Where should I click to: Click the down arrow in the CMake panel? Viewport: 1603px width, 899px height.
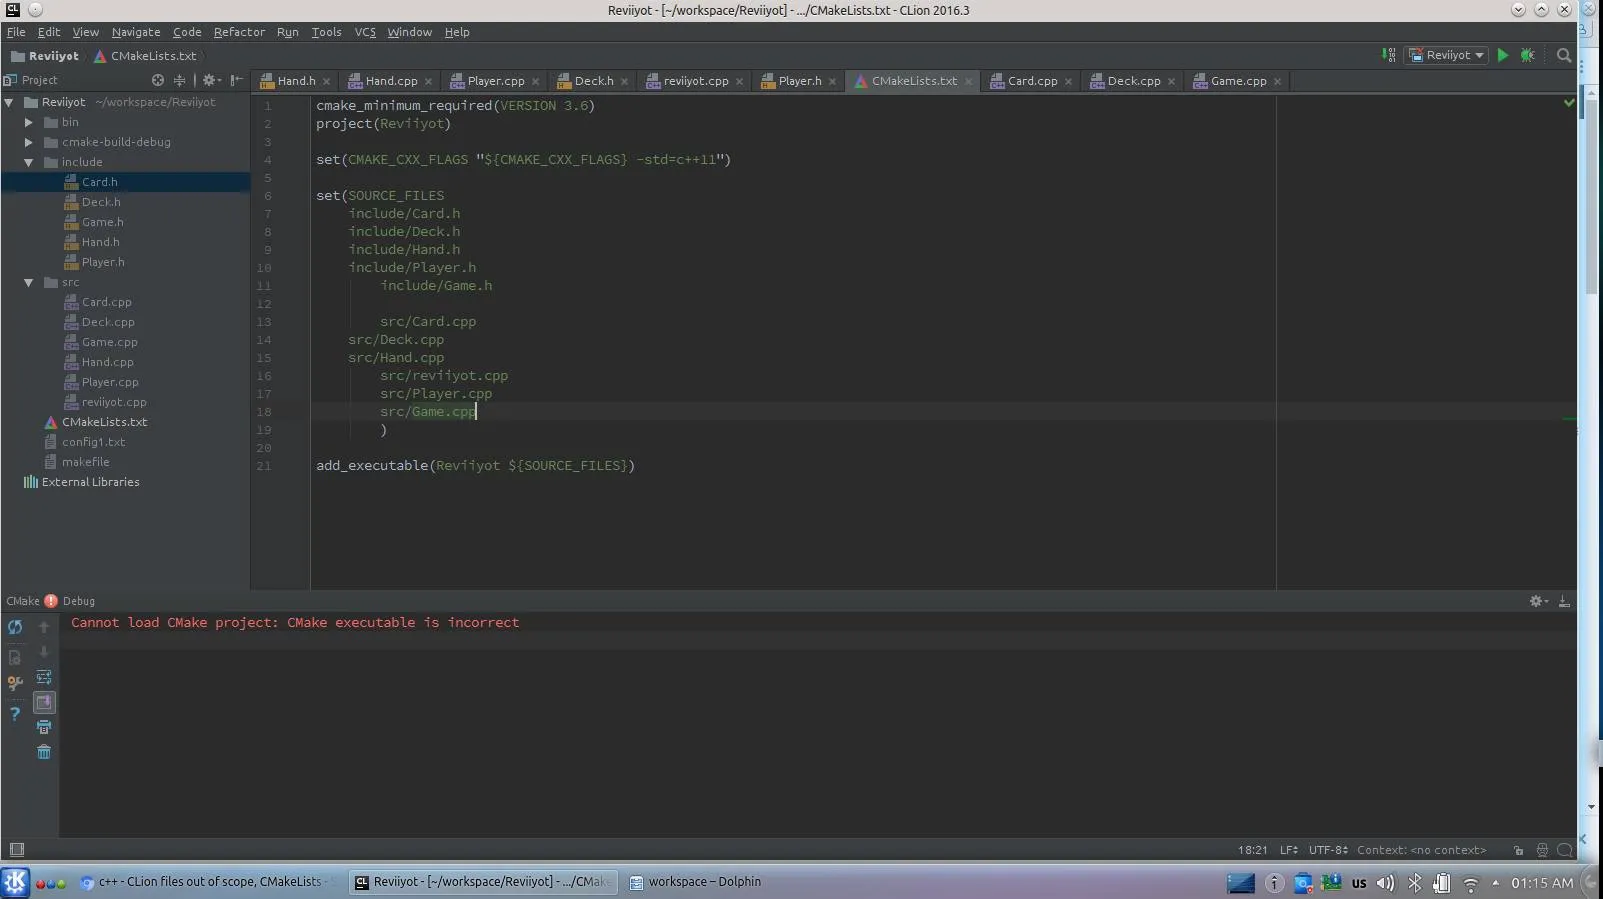click(x=44, y=652)
